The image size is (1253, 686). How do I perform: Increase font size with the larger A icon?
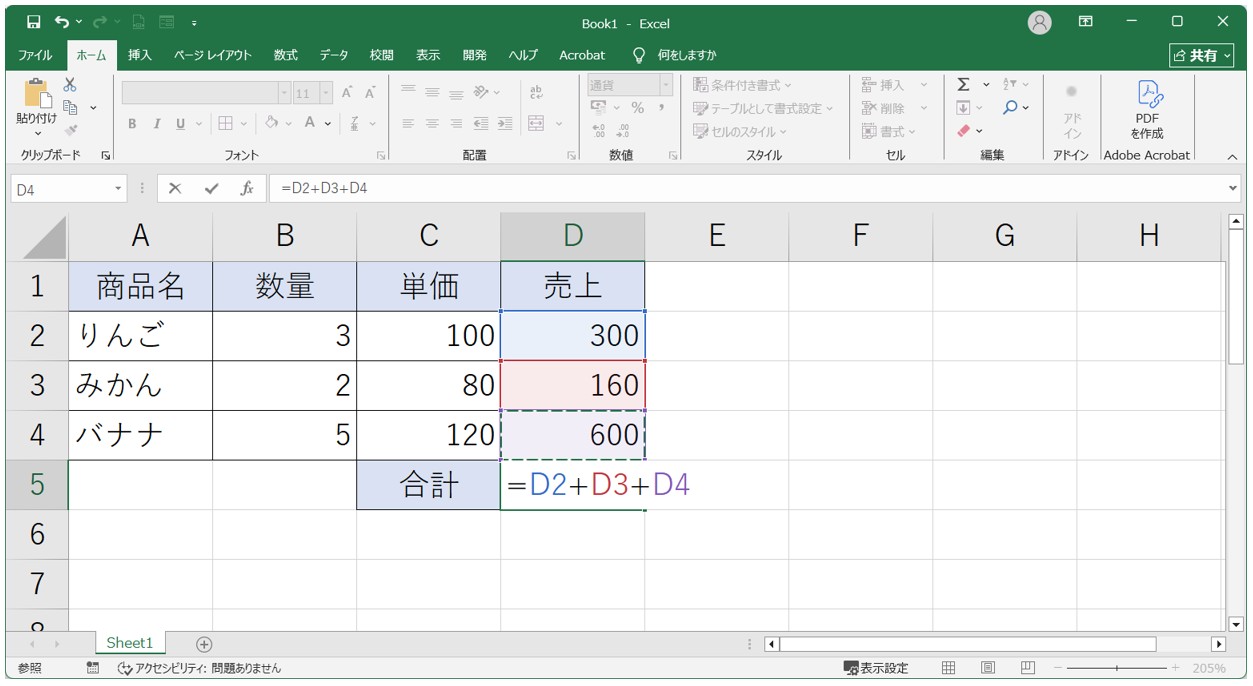(347, 93)
